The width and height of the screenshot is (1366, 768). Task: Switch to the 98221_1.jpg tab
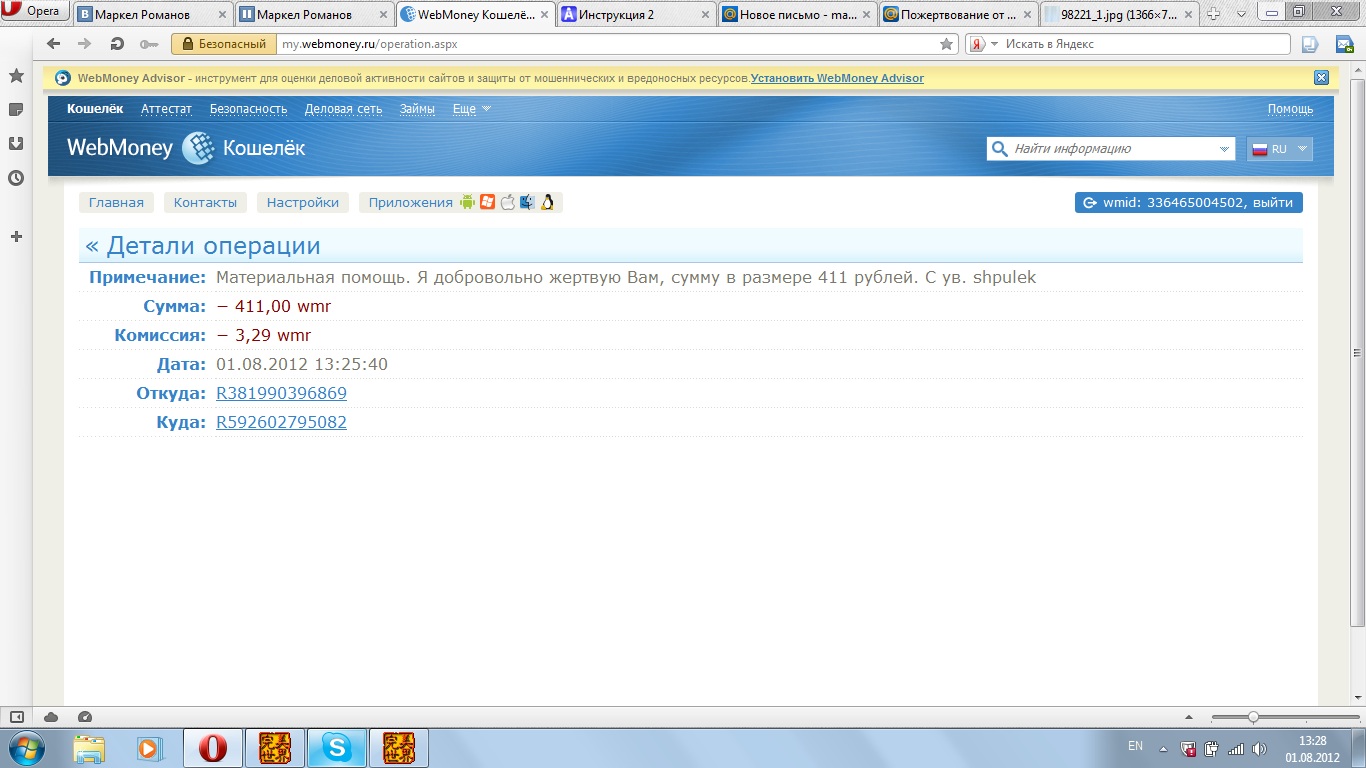pyautogui.click(x=1118, y=14)
